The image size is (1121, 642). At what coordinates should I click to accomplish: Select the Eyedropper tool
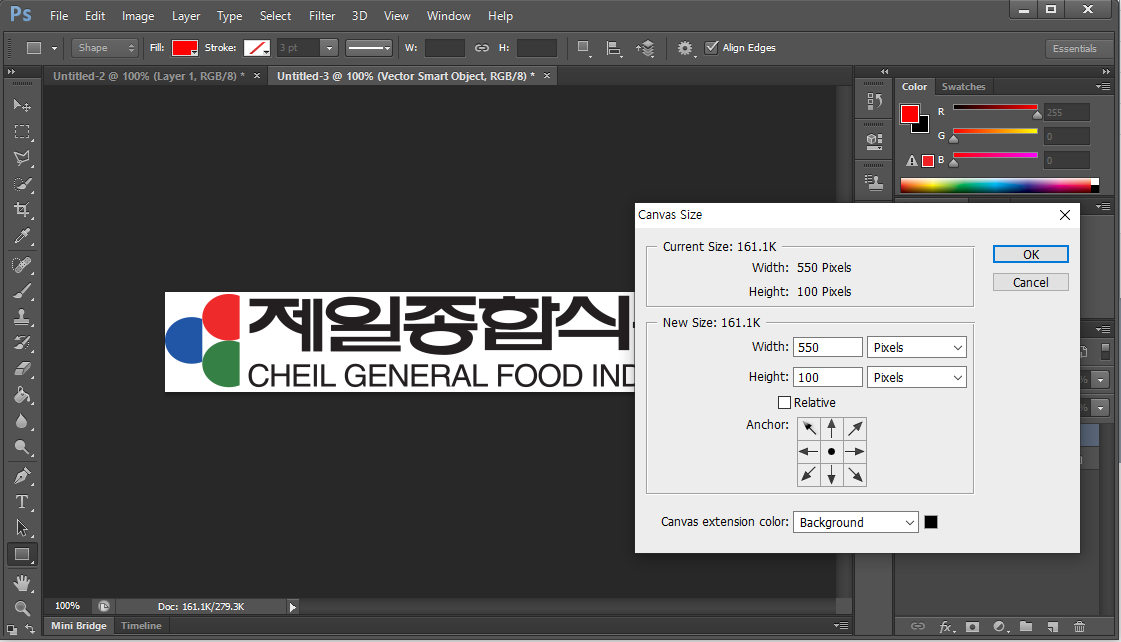click(22, 236)
